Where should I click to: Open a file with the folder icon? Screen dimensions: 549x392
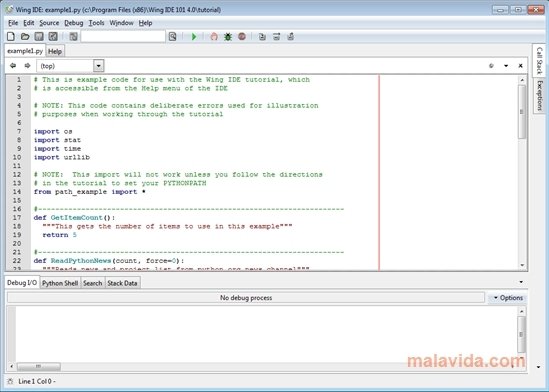click(25, 36)
